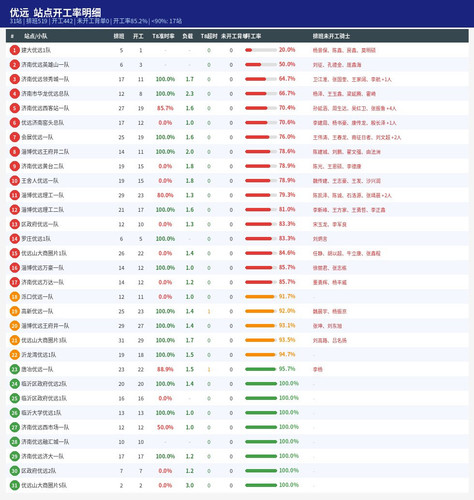Click the red rank 9 badge
The image size is (474, 500).
14,166
